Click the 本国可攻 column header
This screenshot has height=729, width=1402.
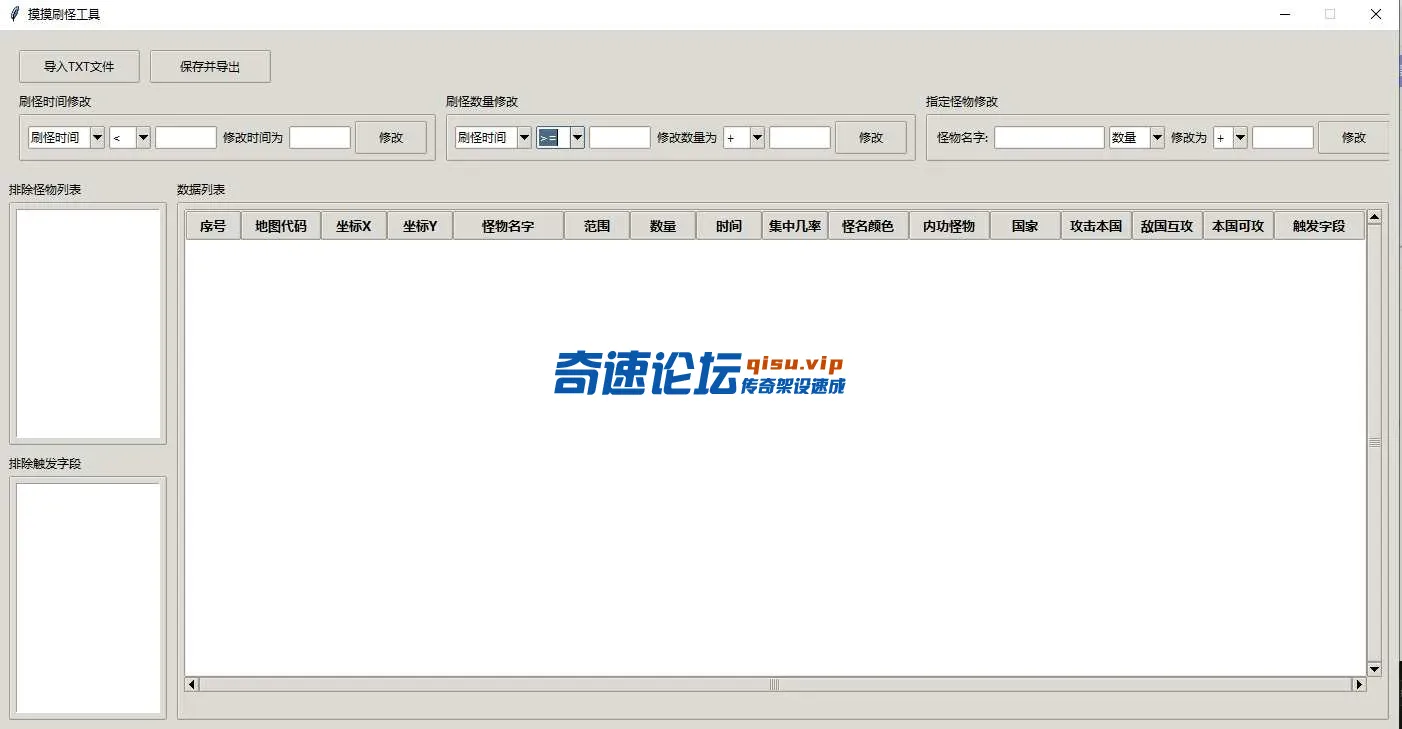pos(1238,226)
